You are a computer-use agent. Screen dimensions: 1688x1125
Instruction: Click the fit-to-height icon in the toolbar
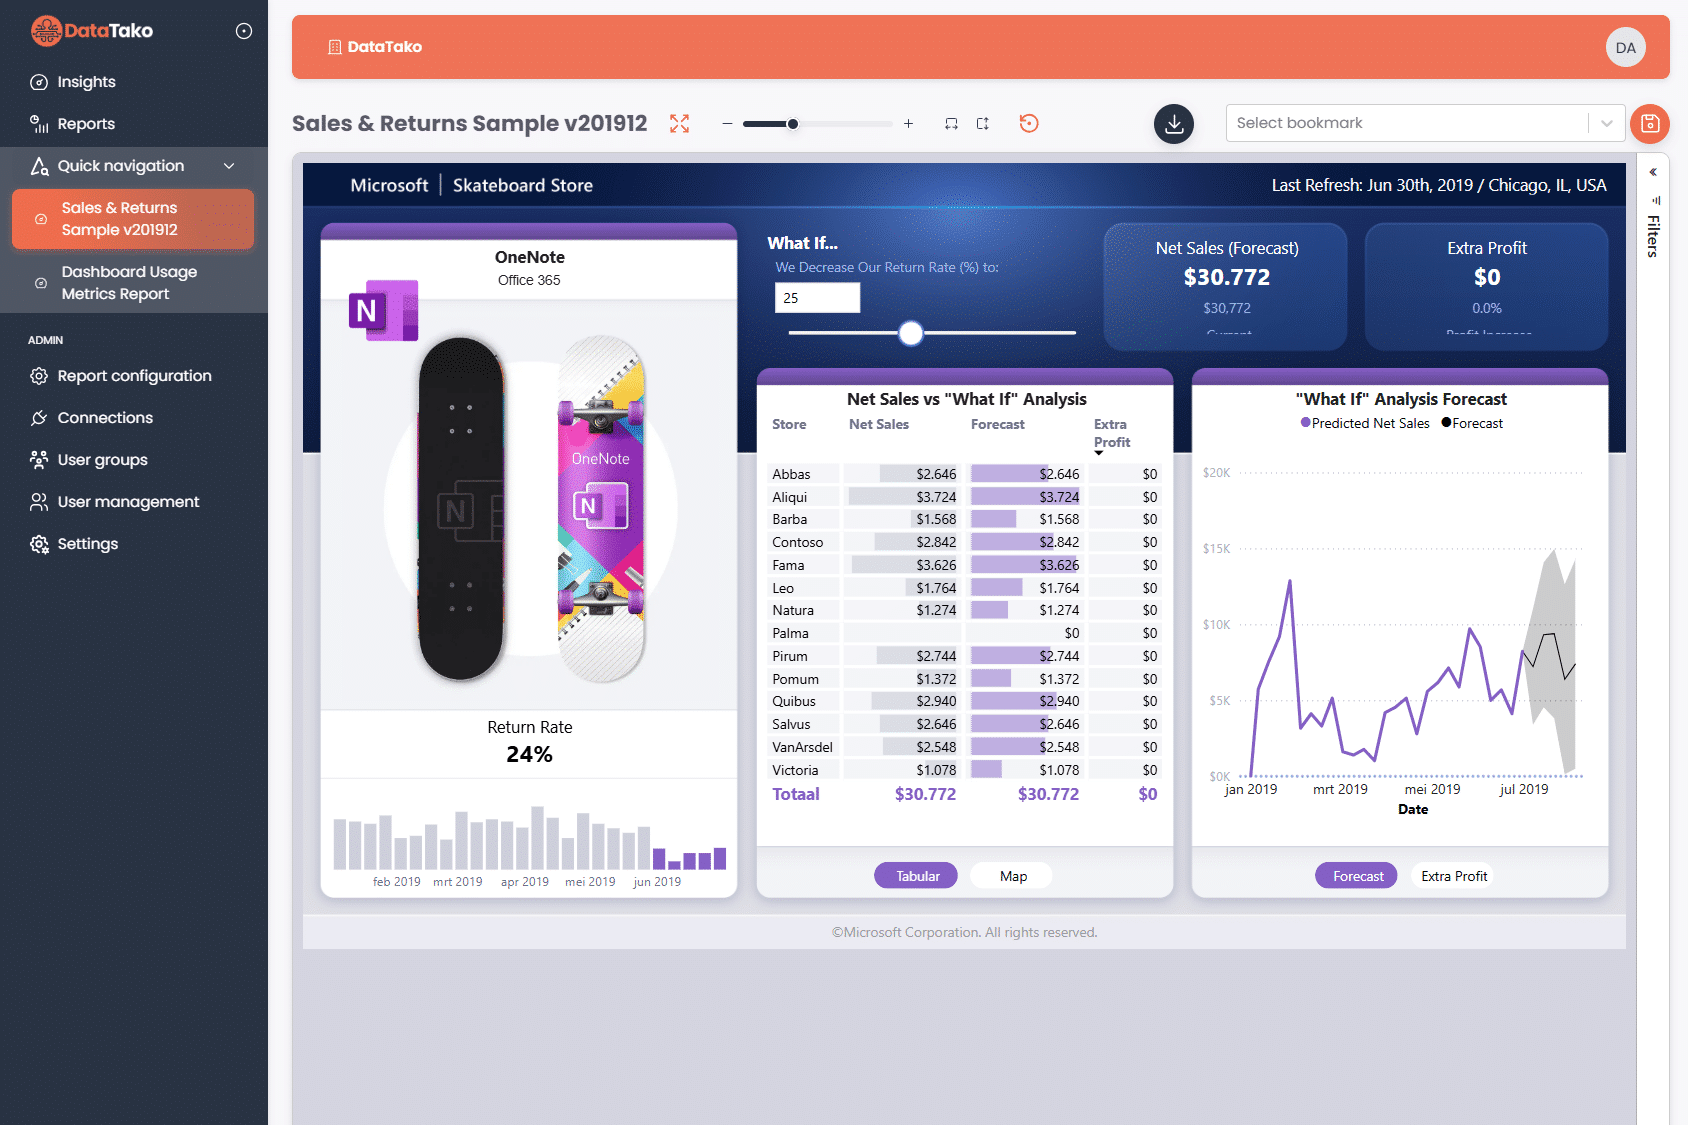[983, 123]
